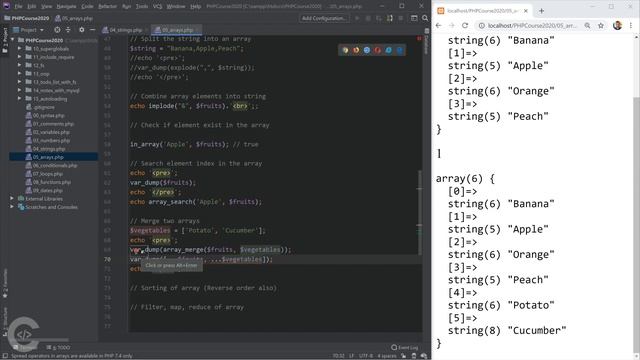The width and height of the screenshot is (640, 360).
Task: Click the Chrome address bar URL
Action: 532,25
